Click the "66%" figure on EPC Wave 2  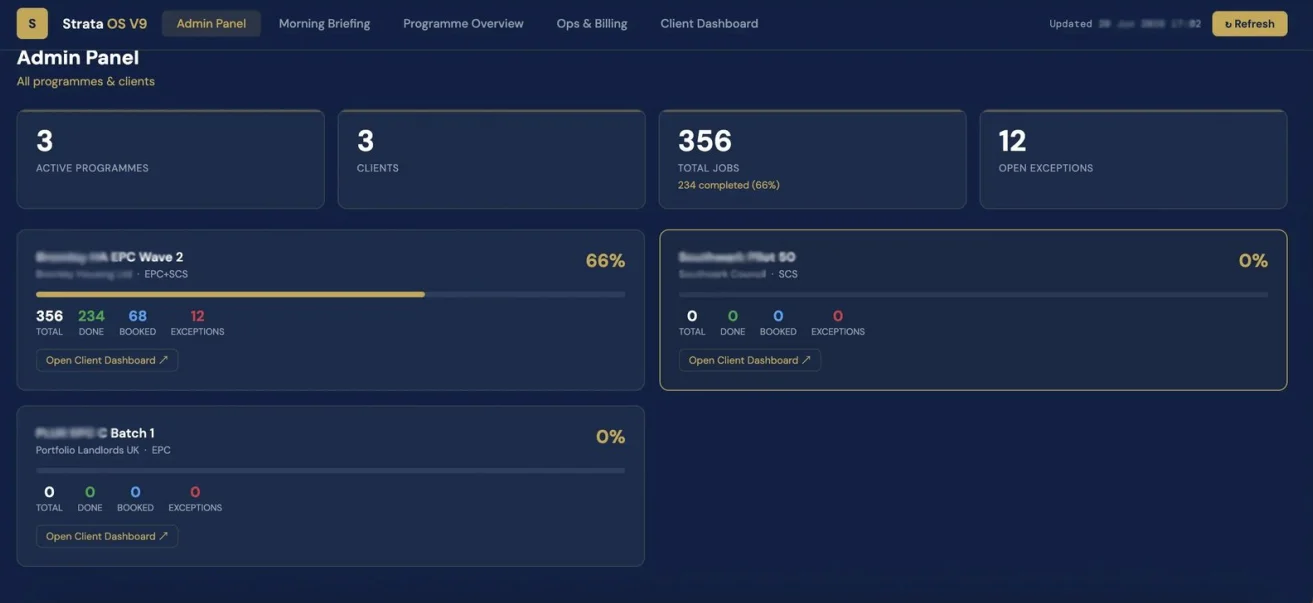tap(605, 261)
